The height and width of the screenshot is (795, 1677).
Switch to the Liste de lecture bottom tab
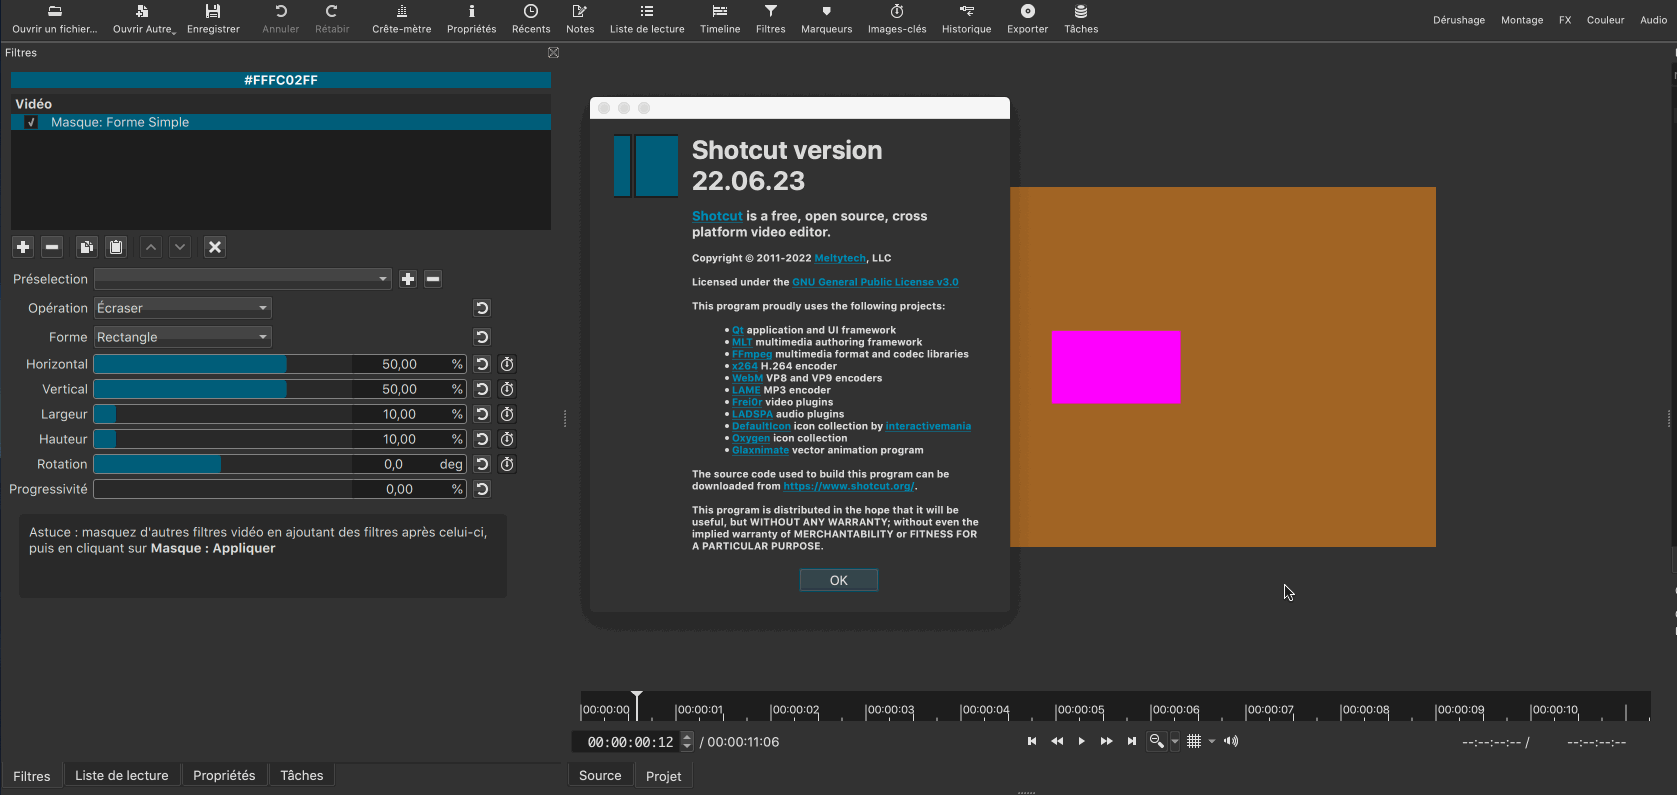tap(122, 775)
